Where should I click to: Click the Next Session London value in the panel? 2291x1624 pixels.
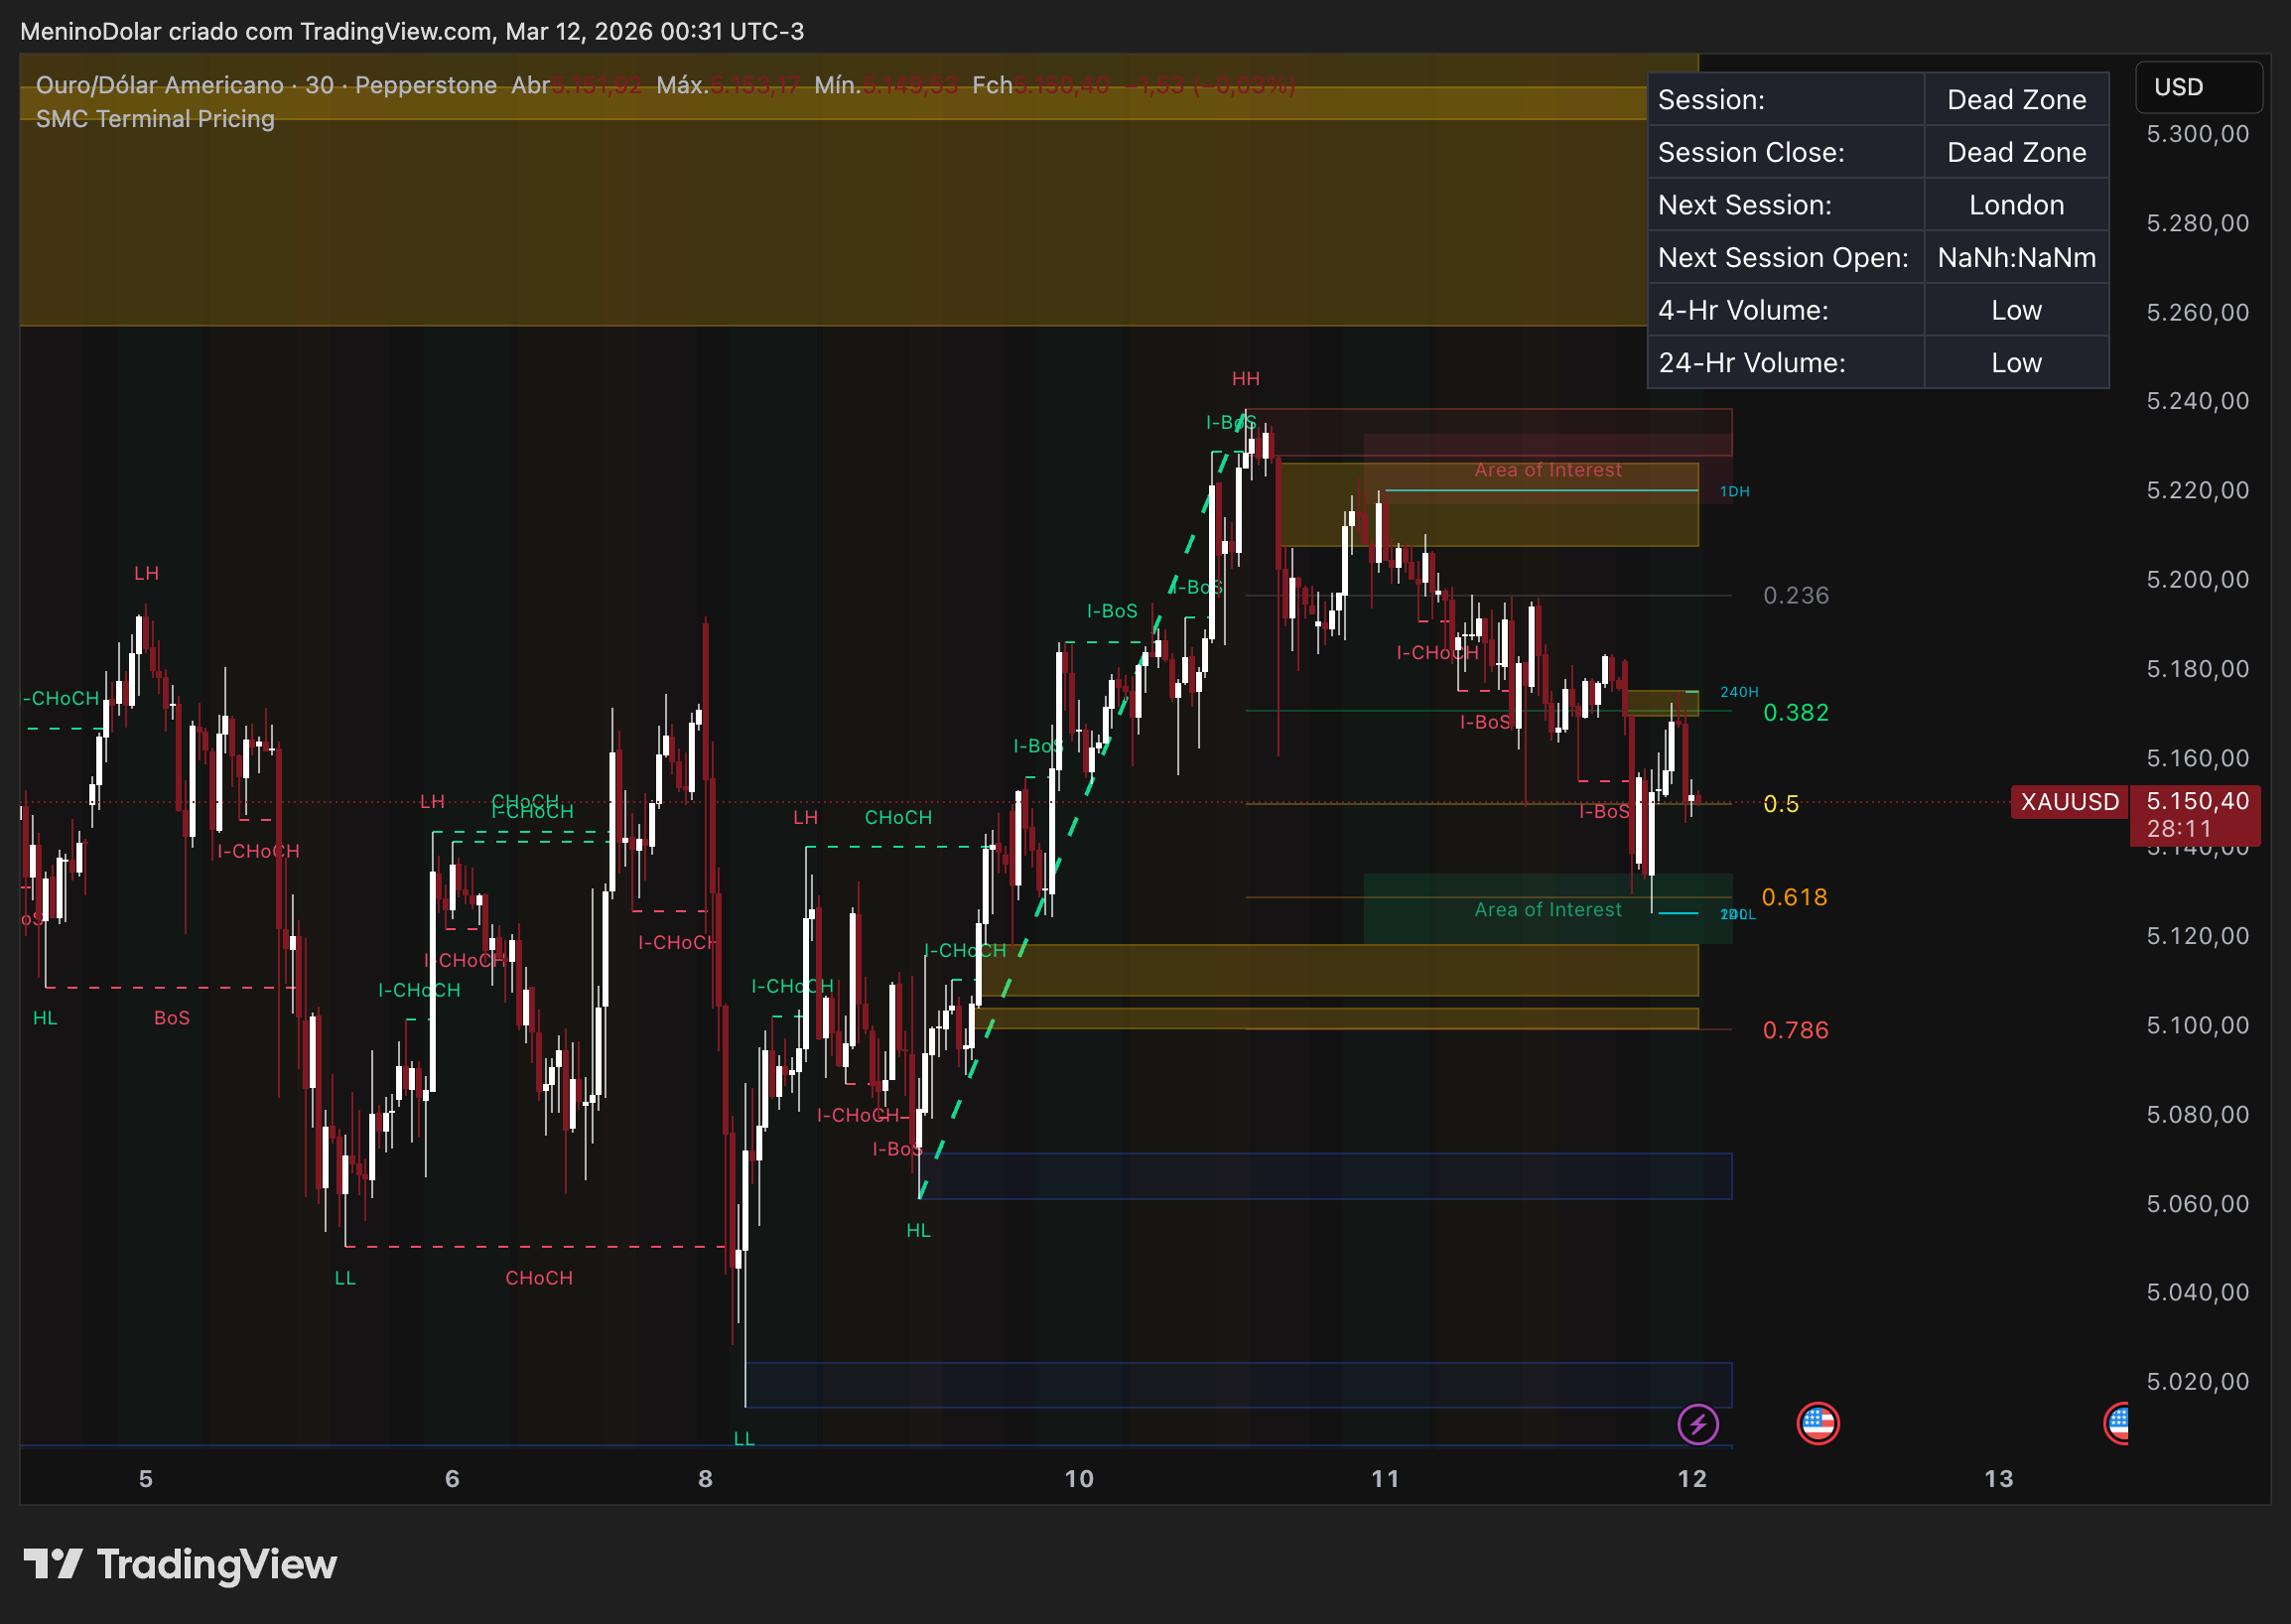coord(2016,204)
